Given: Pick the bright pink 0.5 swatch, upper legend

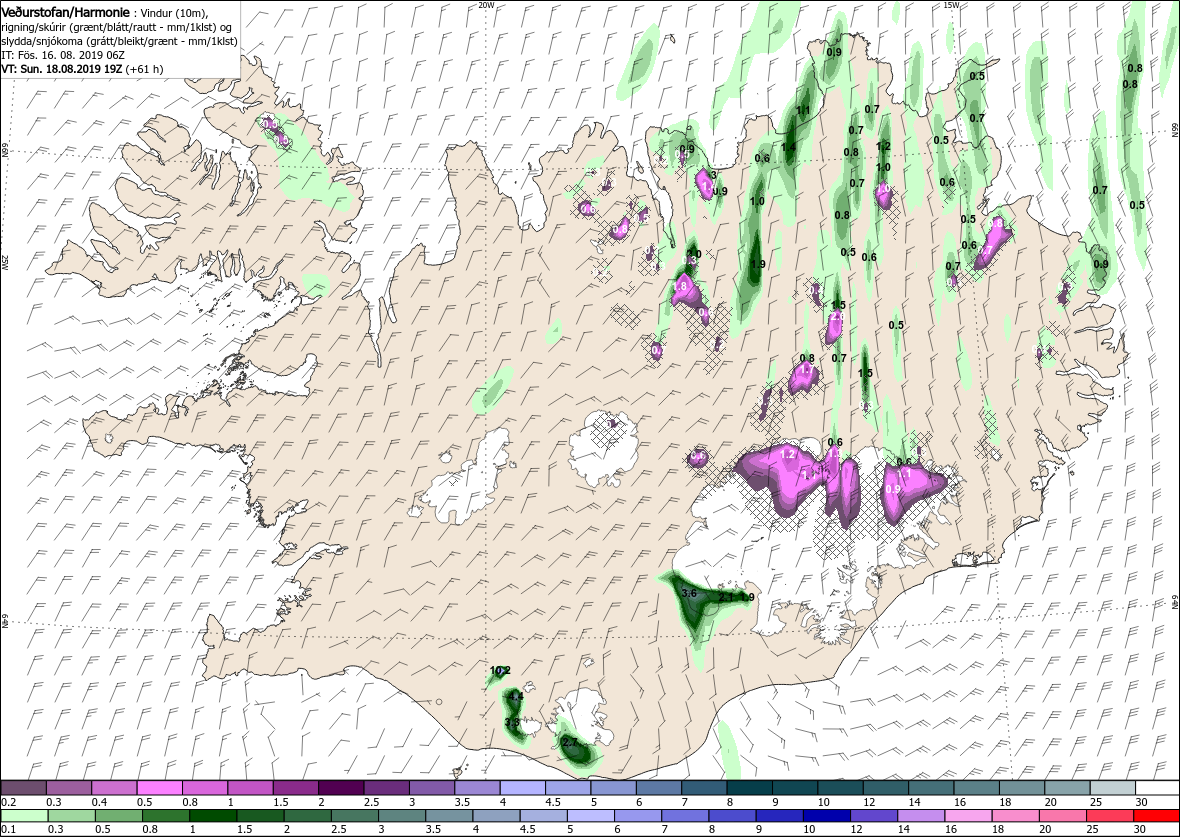Looking at the screenshot, I should [160, 787].
